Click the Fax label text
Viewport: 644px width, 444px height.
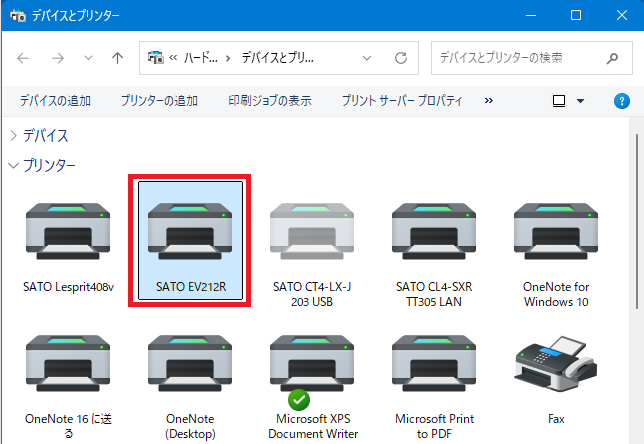coord(556,419)
